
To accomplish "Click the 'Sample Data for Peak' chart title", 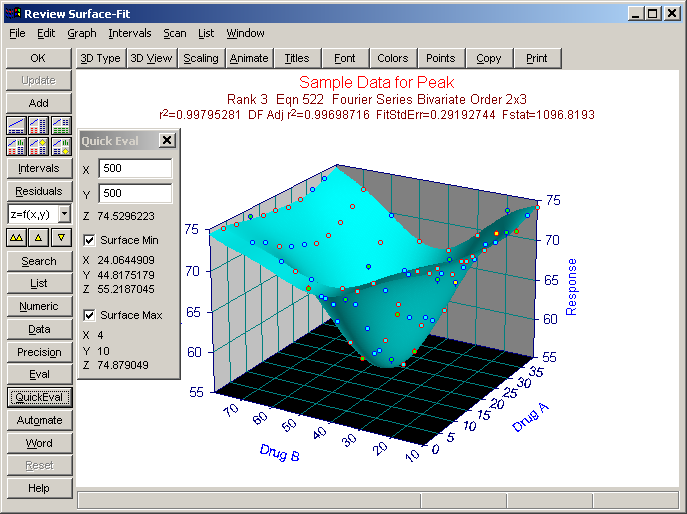I will [376, 82].
